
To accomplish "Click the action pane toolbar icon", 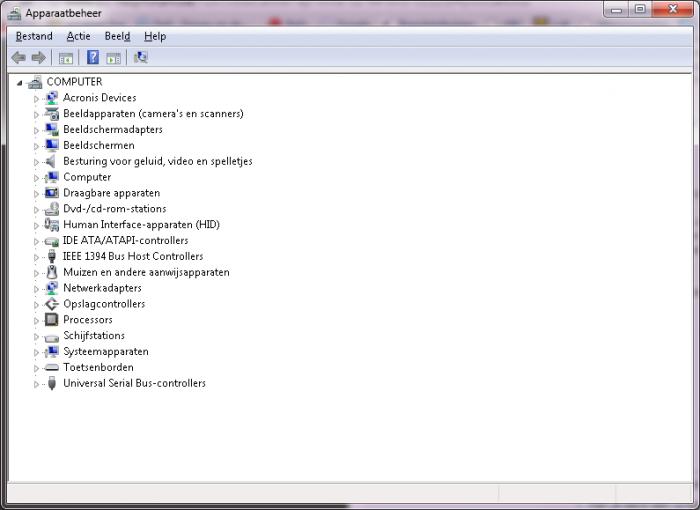I will (x=113, y=58).
